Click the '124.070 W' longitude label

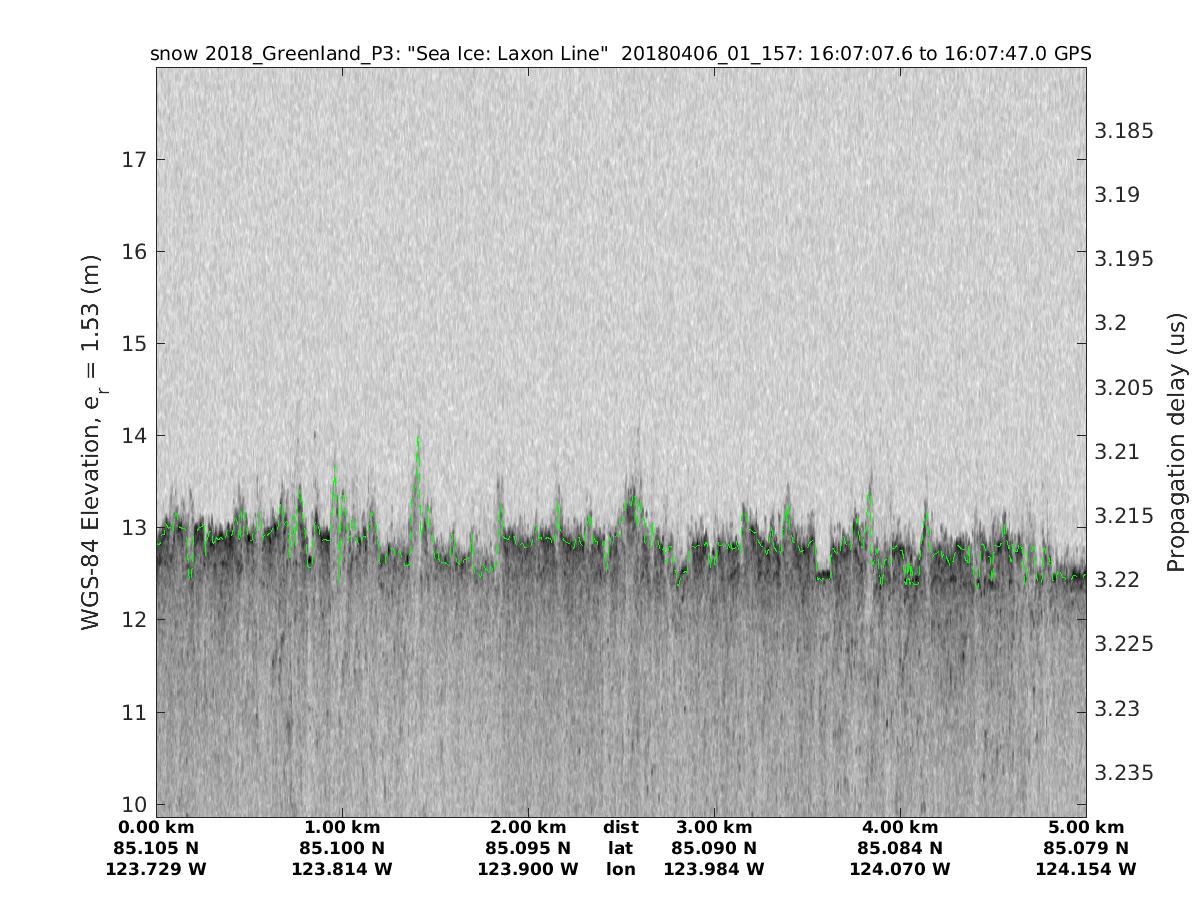pyautogui.click(x=900, y=870)
